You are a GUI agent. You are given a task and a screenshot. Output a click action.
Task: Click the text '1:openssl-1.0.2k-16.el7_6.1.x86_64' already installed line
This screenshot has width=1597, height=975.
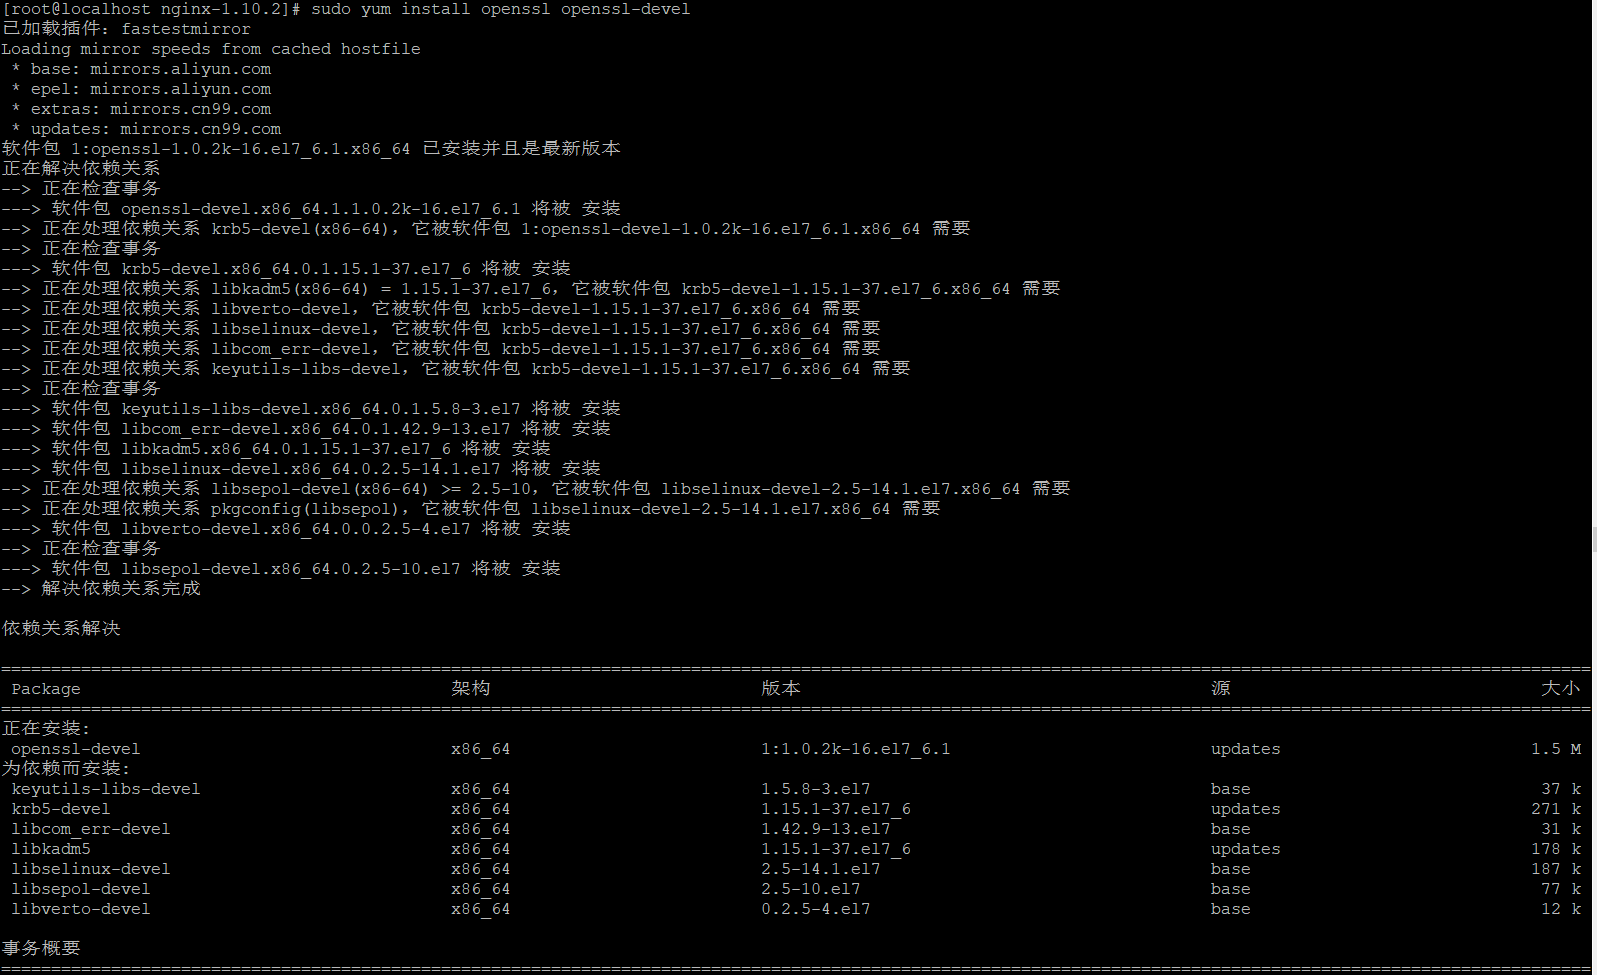tap(311, 148)
